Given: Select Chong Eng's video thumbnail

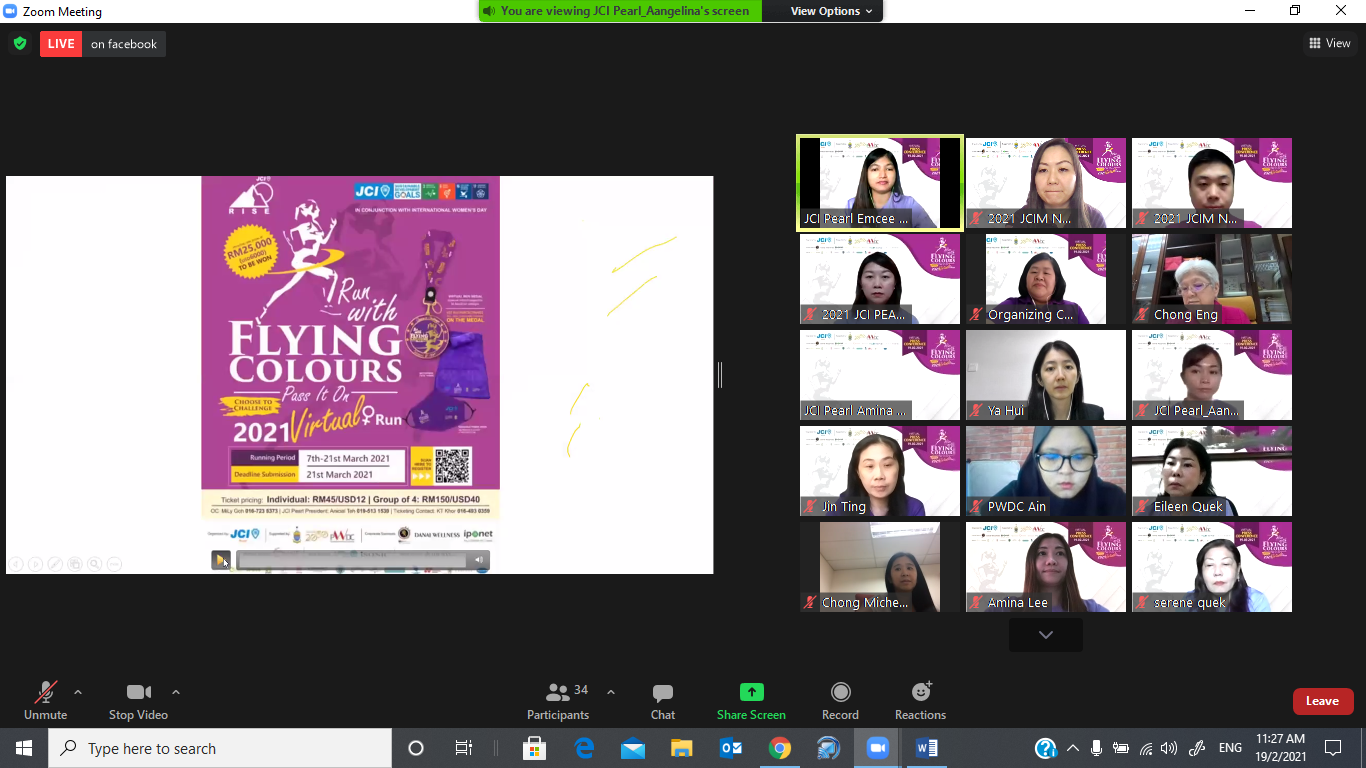Looking at the screenshot, I should click(1211, 279).
